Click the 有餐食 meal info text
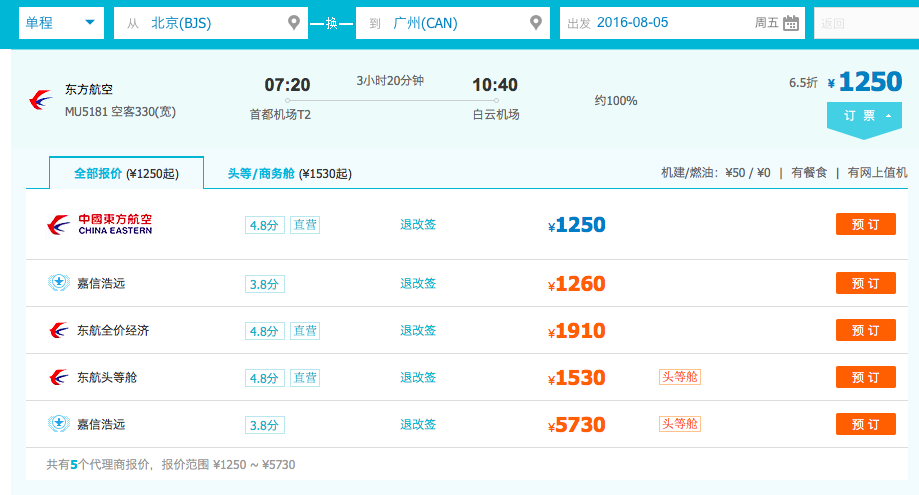The image size is (919, 495). (x=809, y=172)
